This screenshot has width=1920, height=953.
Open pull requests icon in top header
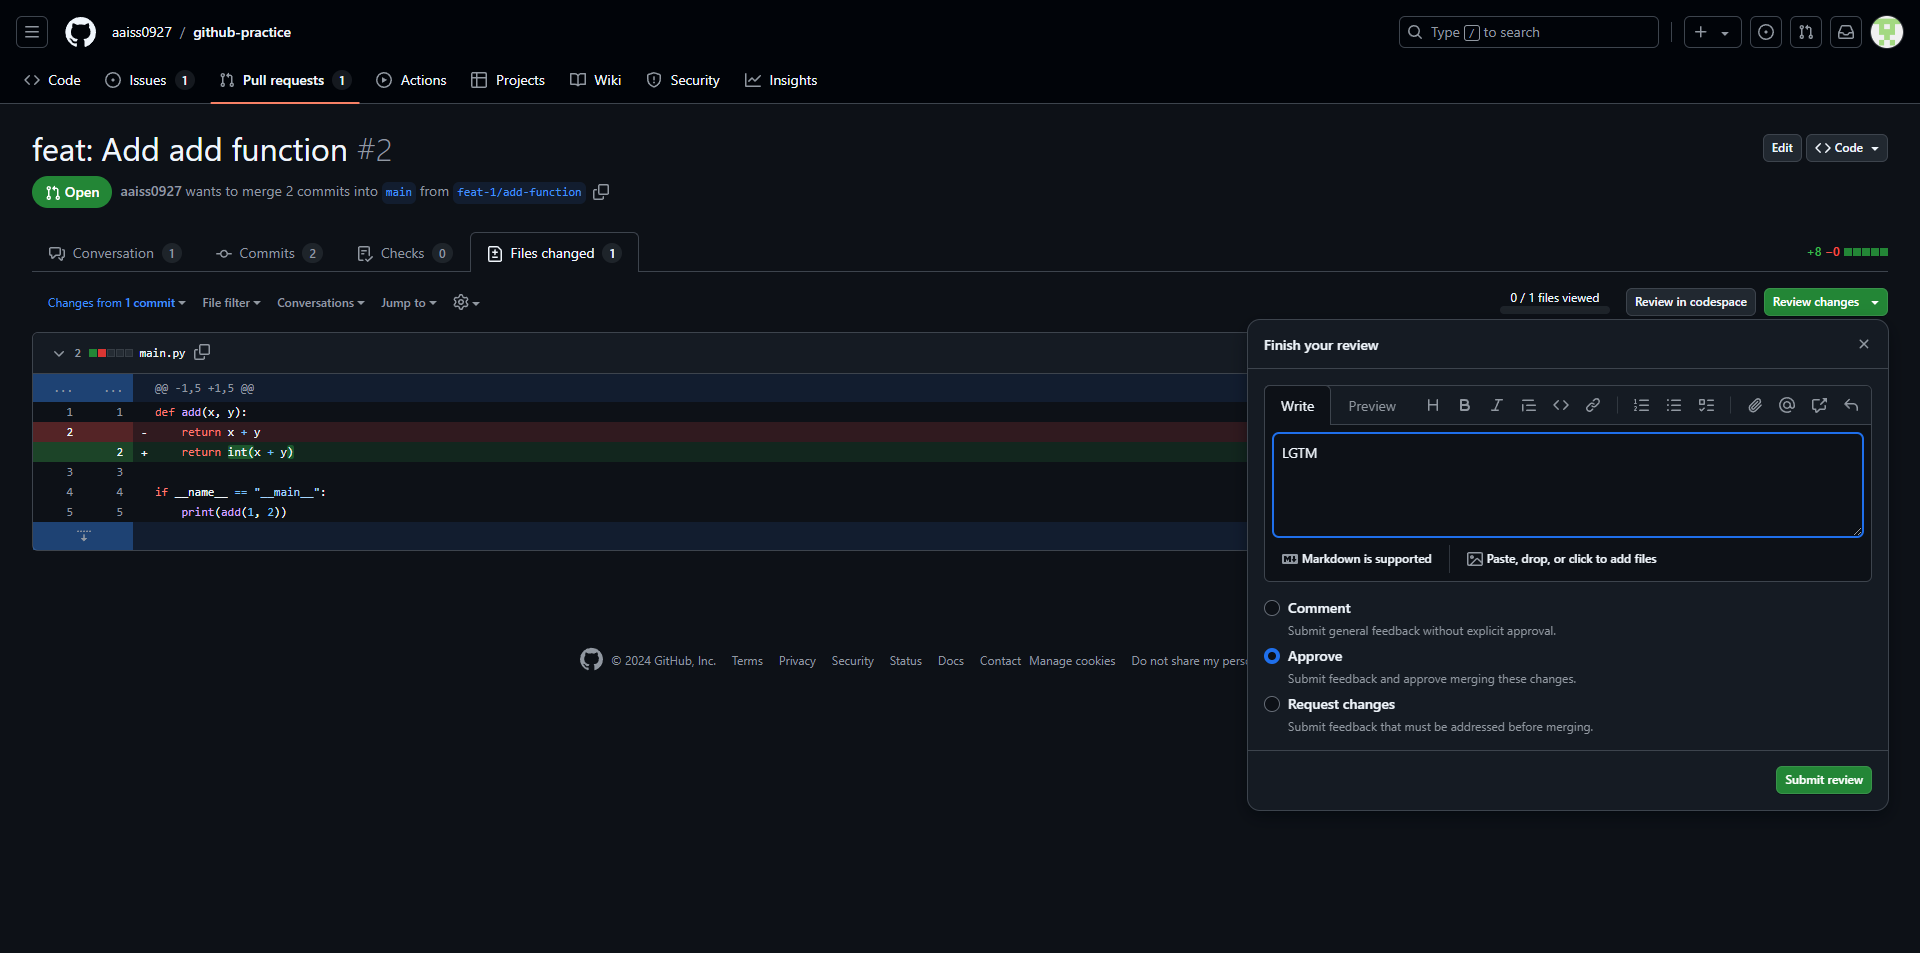click(x=1806, y=32)
